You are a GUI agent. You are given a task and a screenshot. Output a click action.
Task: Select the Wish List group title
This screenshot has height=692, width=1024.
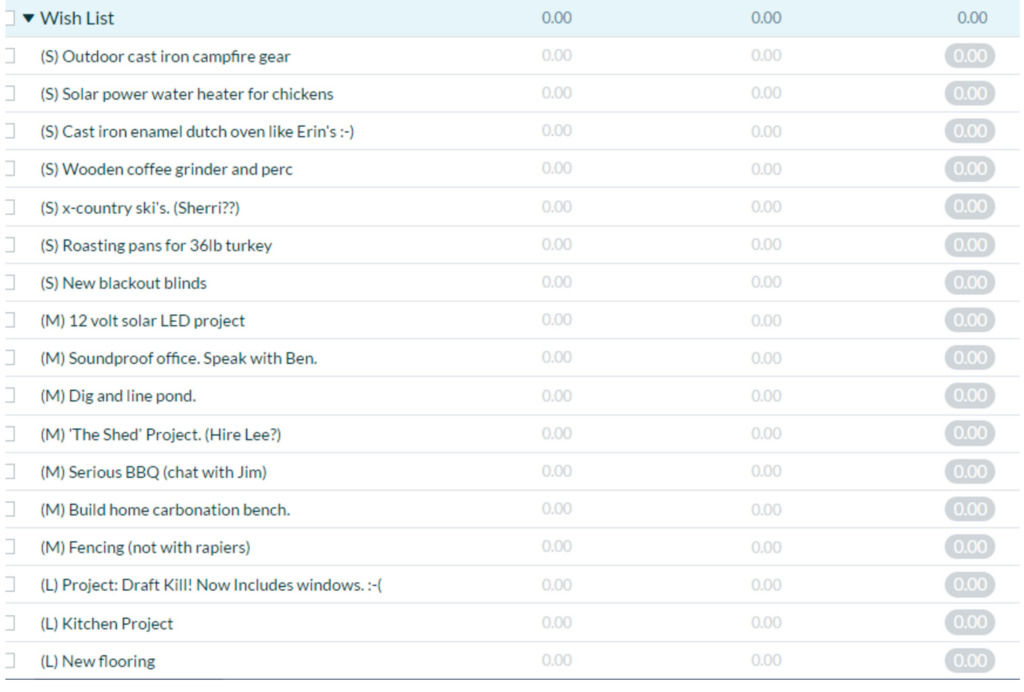click(77, 18)
